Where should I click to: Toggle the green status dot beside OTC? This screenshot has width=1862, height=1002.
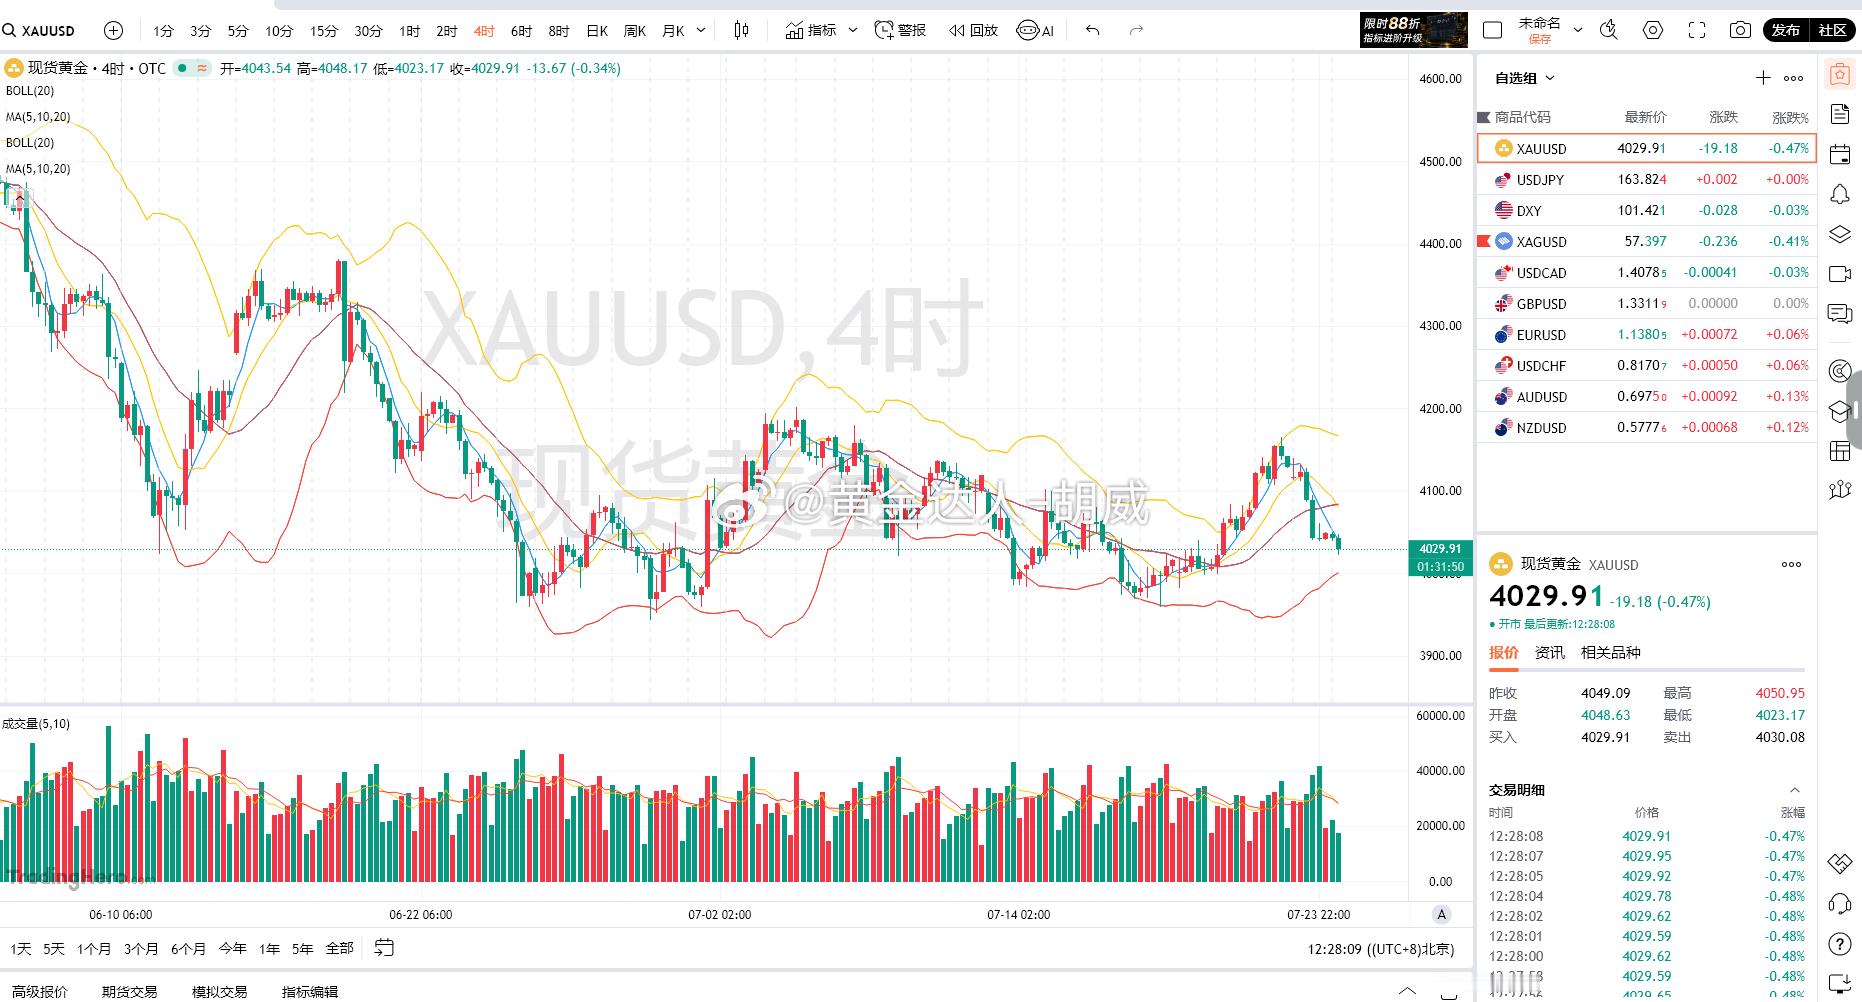point(182,69)
